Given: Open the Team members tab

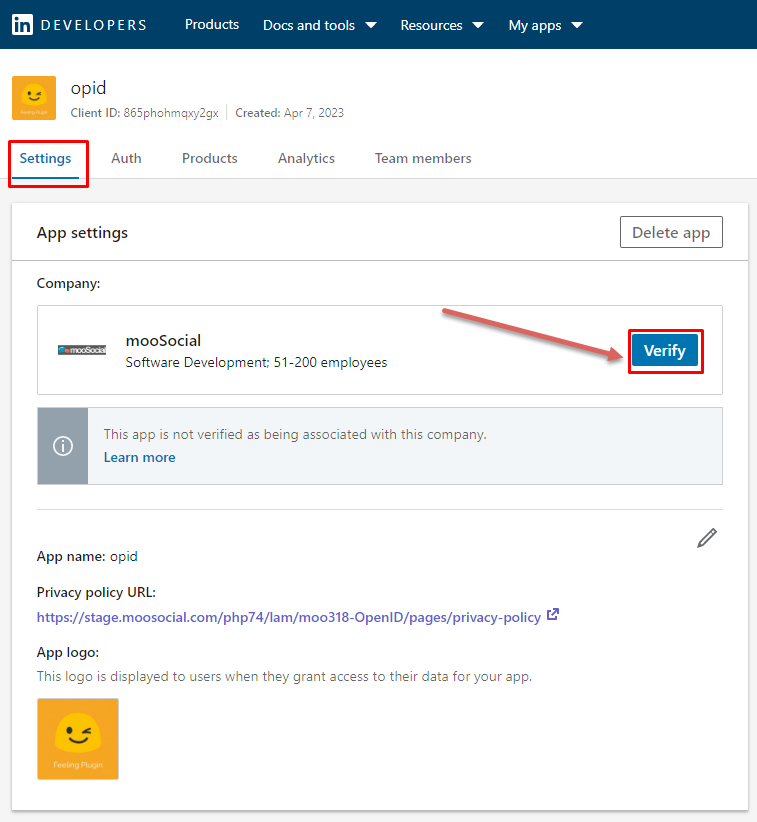Looking at the screenshot, I should click(423, 158).
